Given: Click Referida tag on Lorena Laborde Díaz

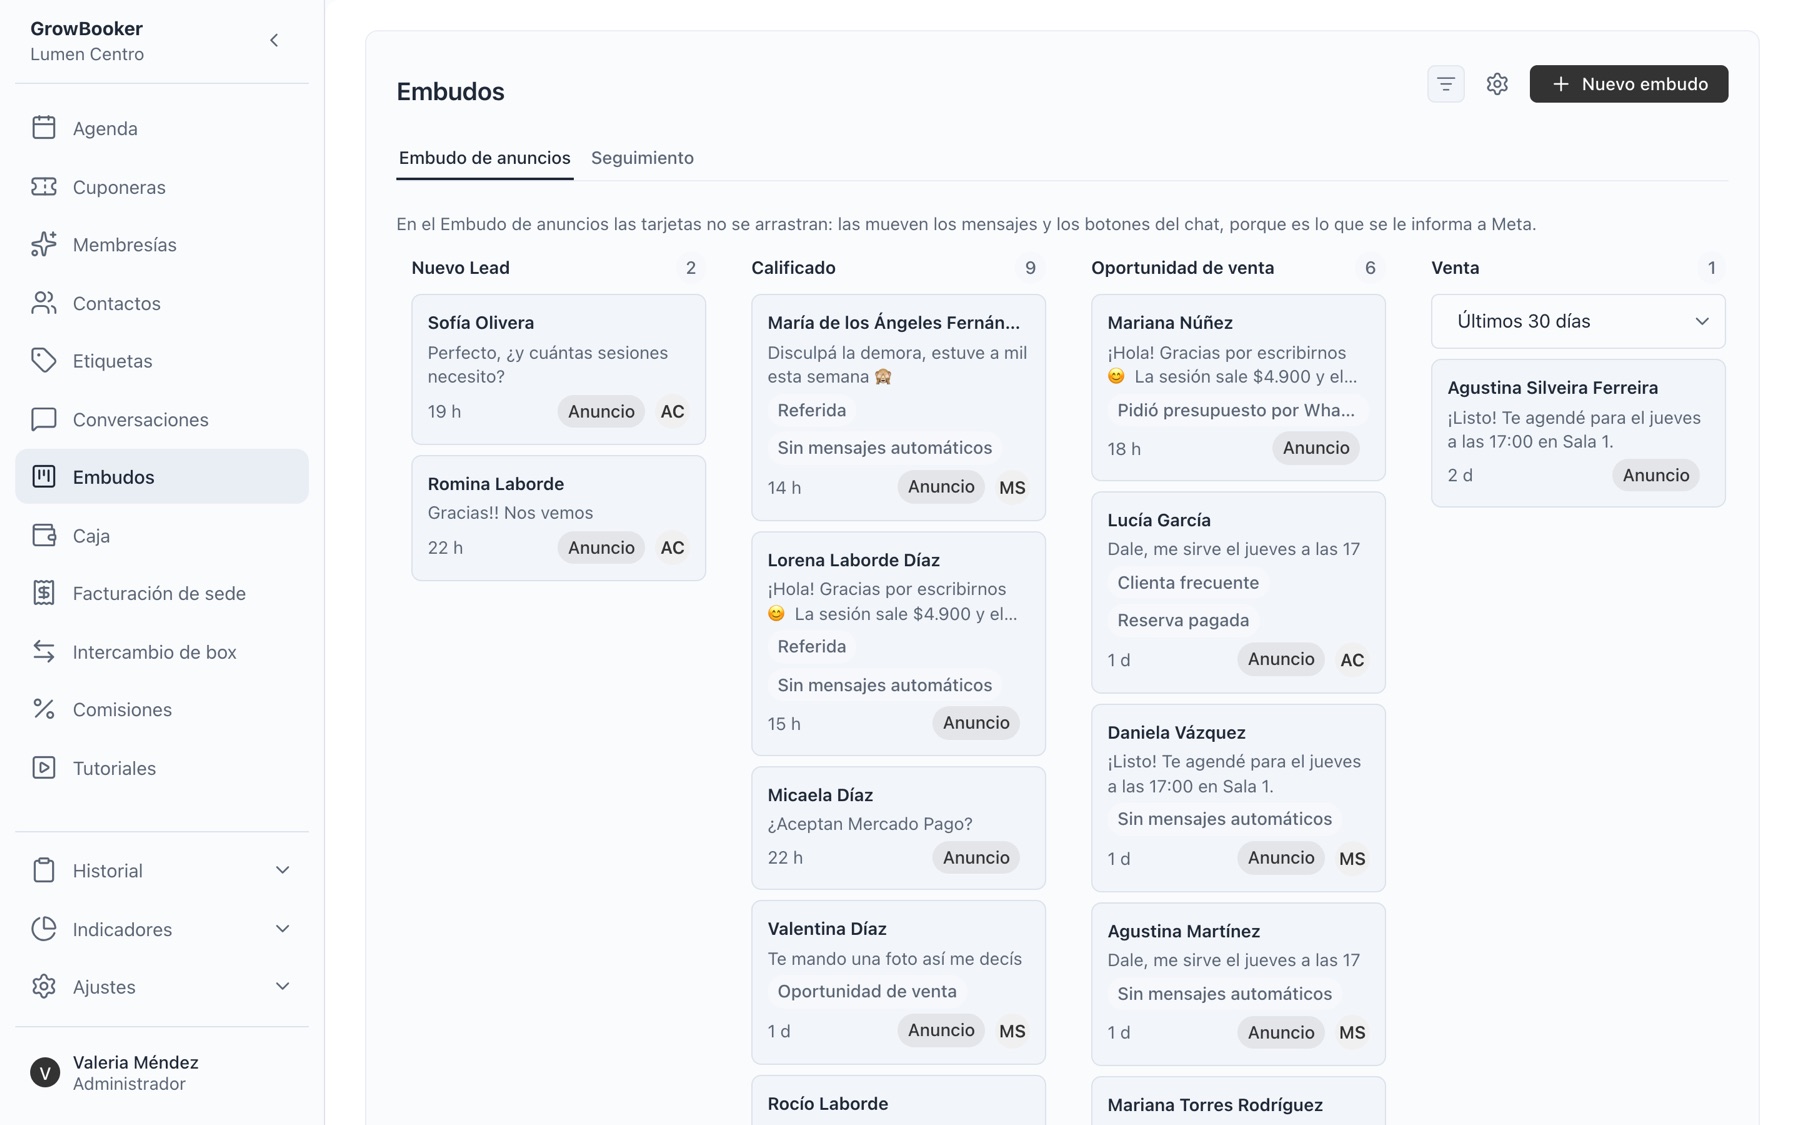Looking at the screenshot, I should point(812,647).
